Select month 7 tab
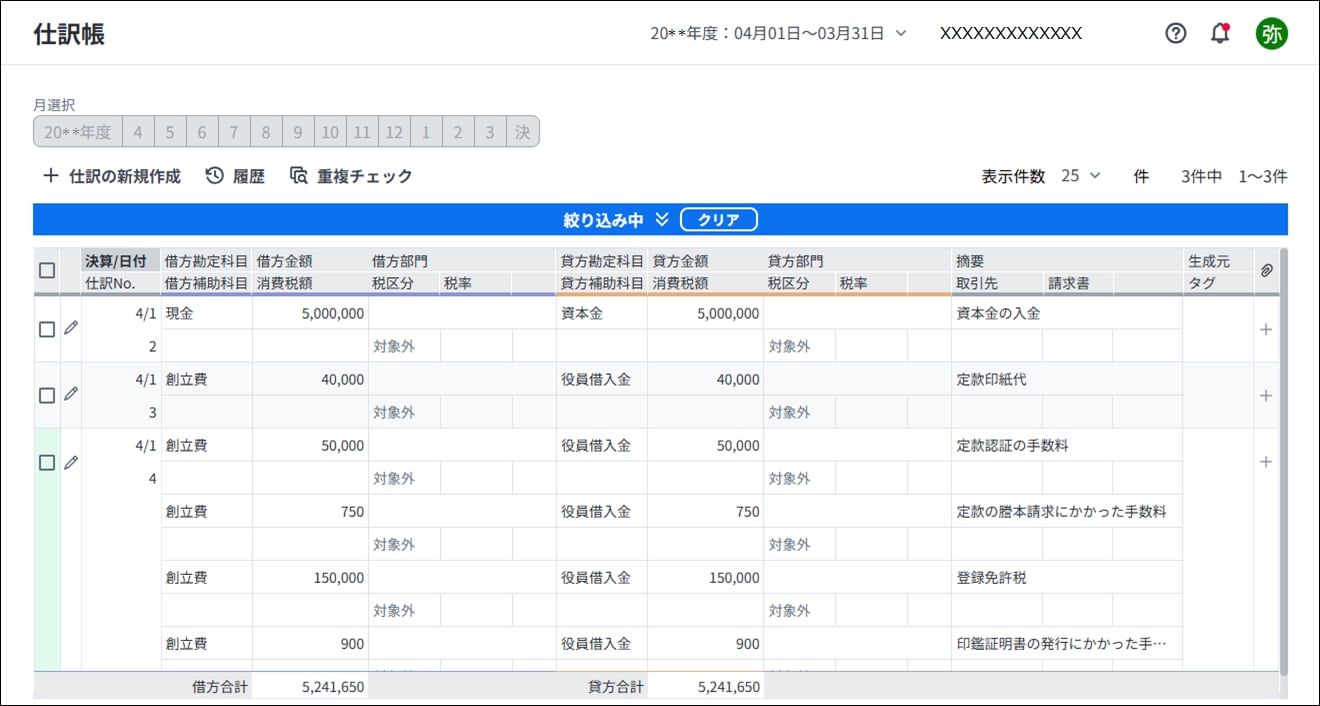The height and width of the screenshot is (706, 1320). coord(234,132)
